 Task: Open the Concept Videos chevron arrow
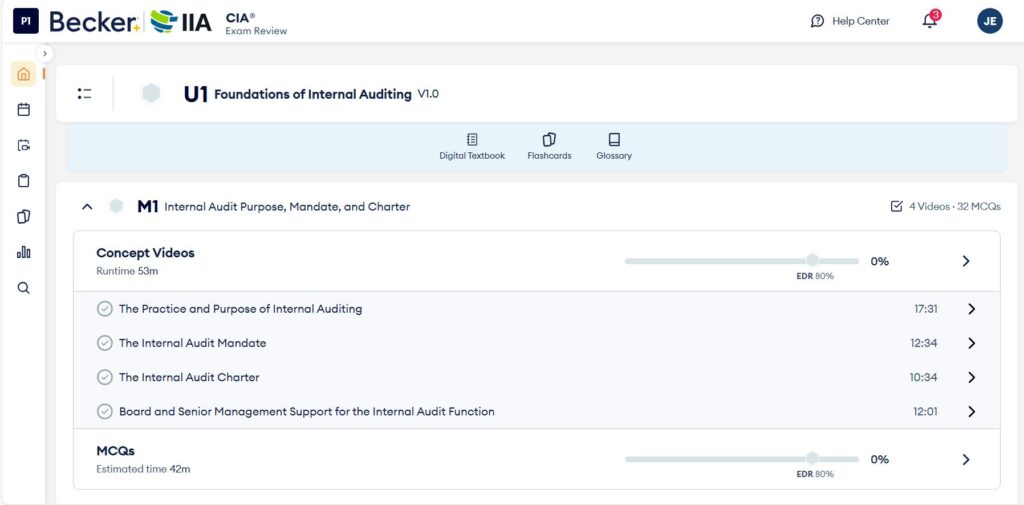coord(966,261)
